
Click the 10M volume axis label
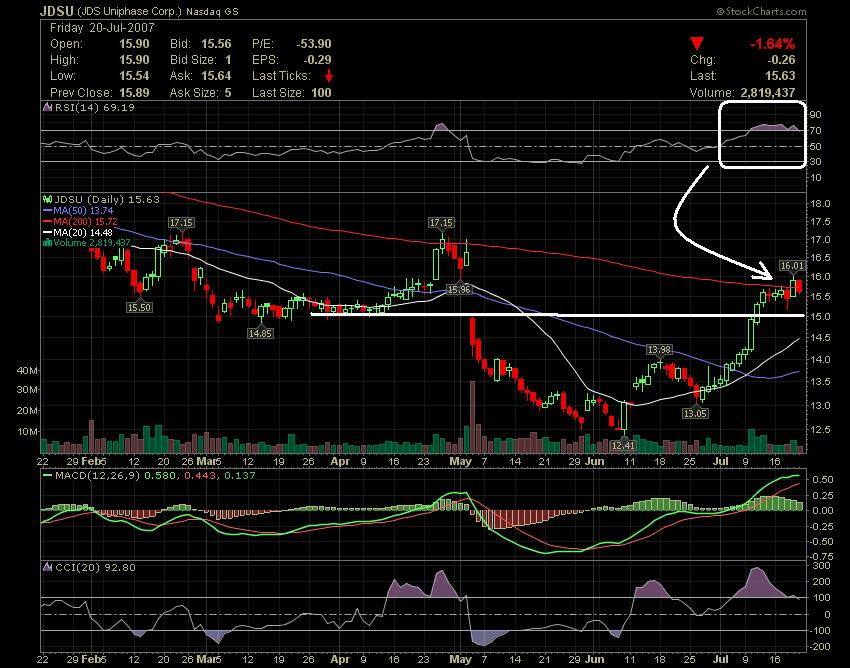27,432
